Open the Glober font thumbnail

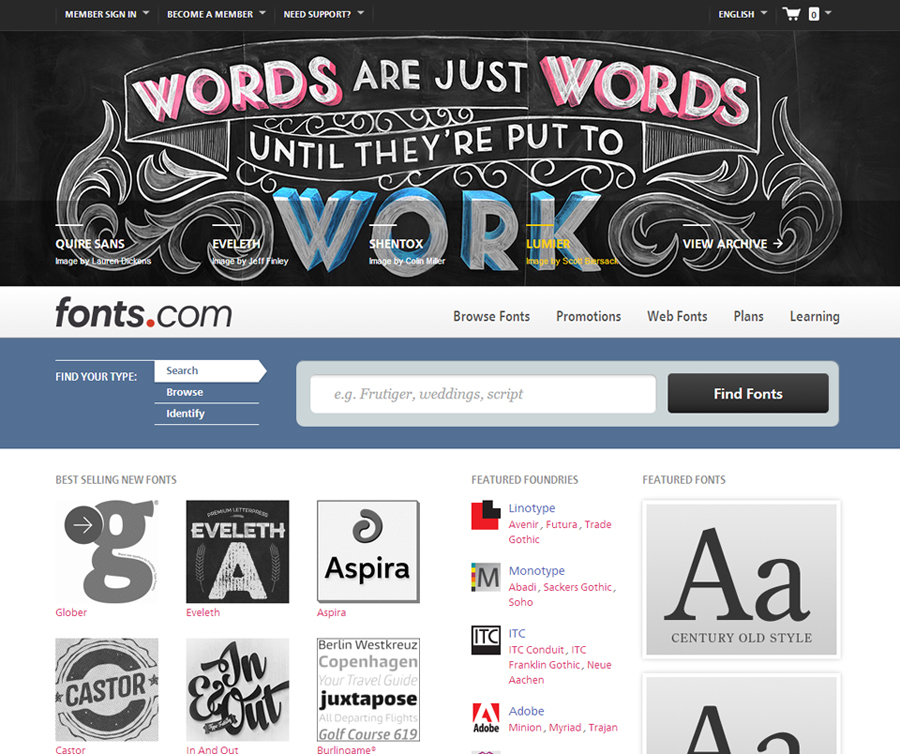(107, 551)
